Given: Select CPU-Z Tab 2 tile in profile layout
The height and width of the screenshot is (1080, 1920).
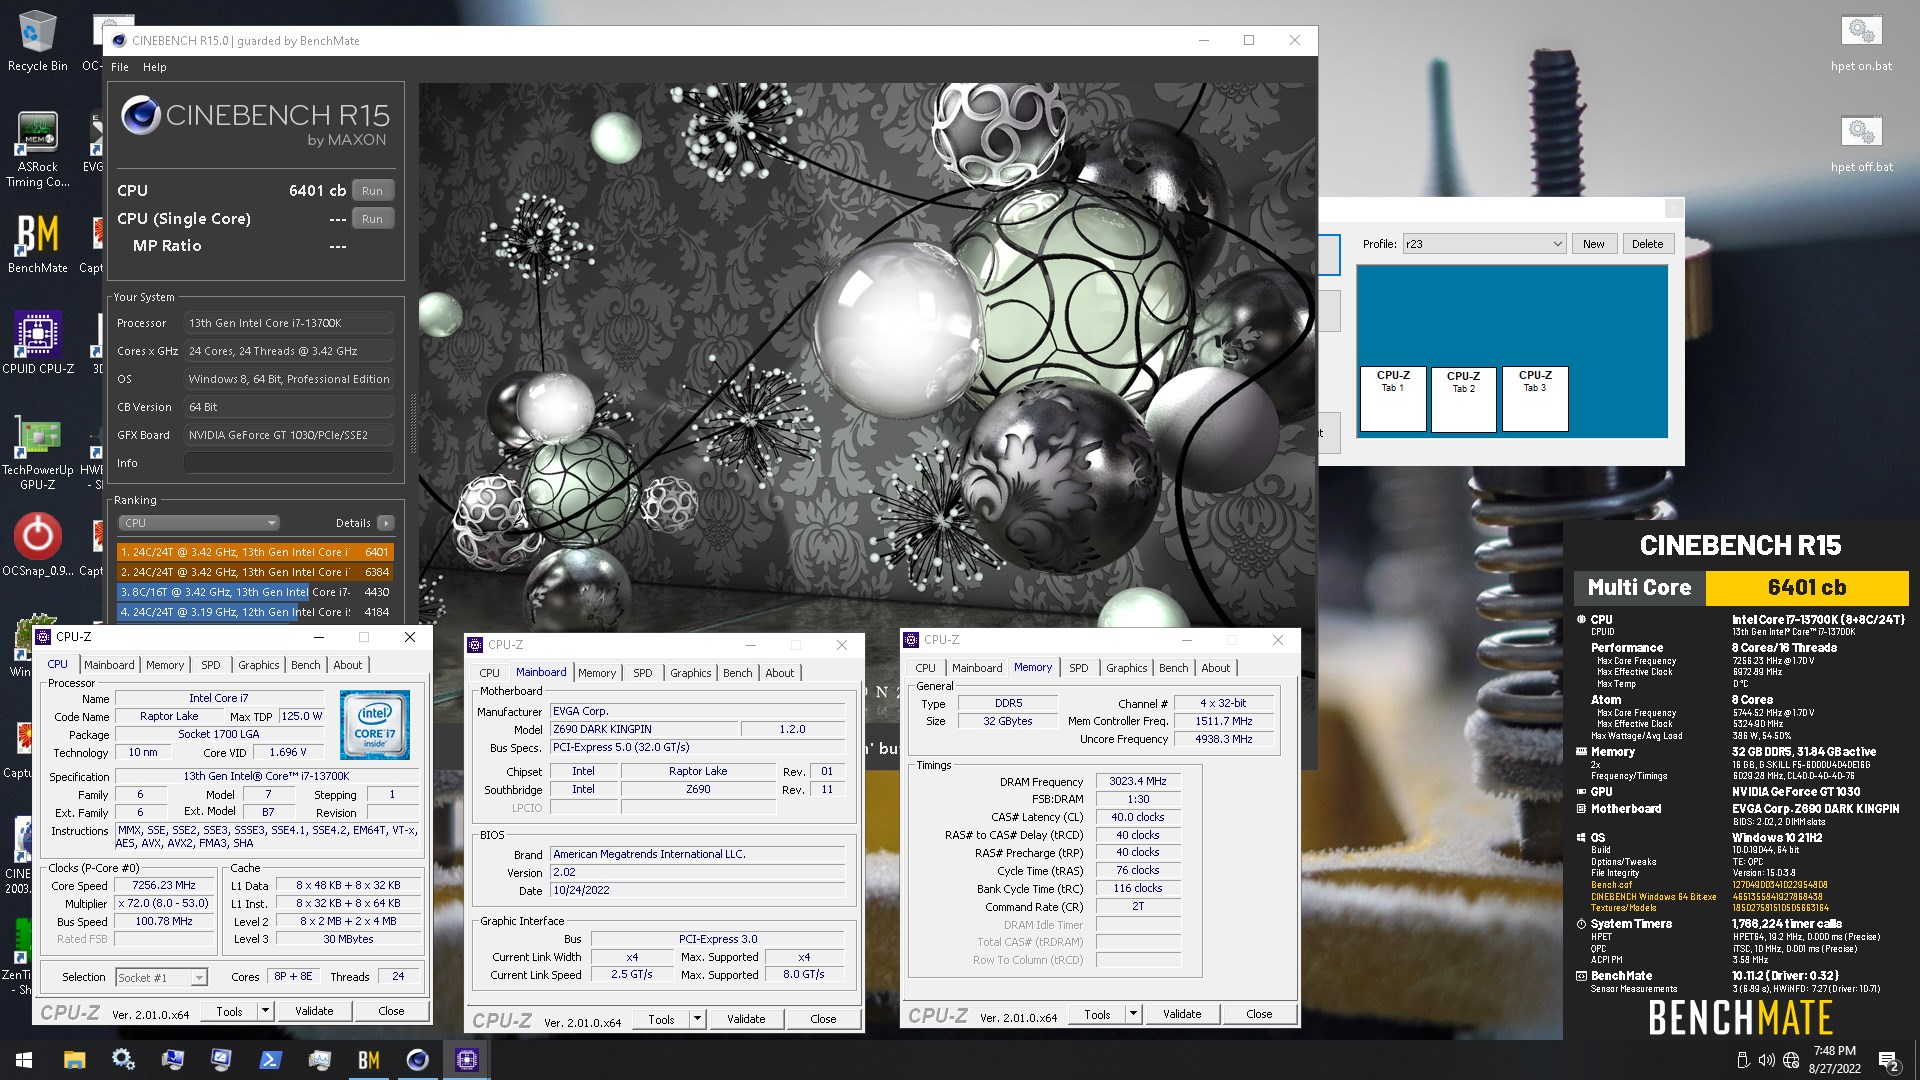Looking at the screenshot, I should pyautogui.click(x=1463, y=399).
